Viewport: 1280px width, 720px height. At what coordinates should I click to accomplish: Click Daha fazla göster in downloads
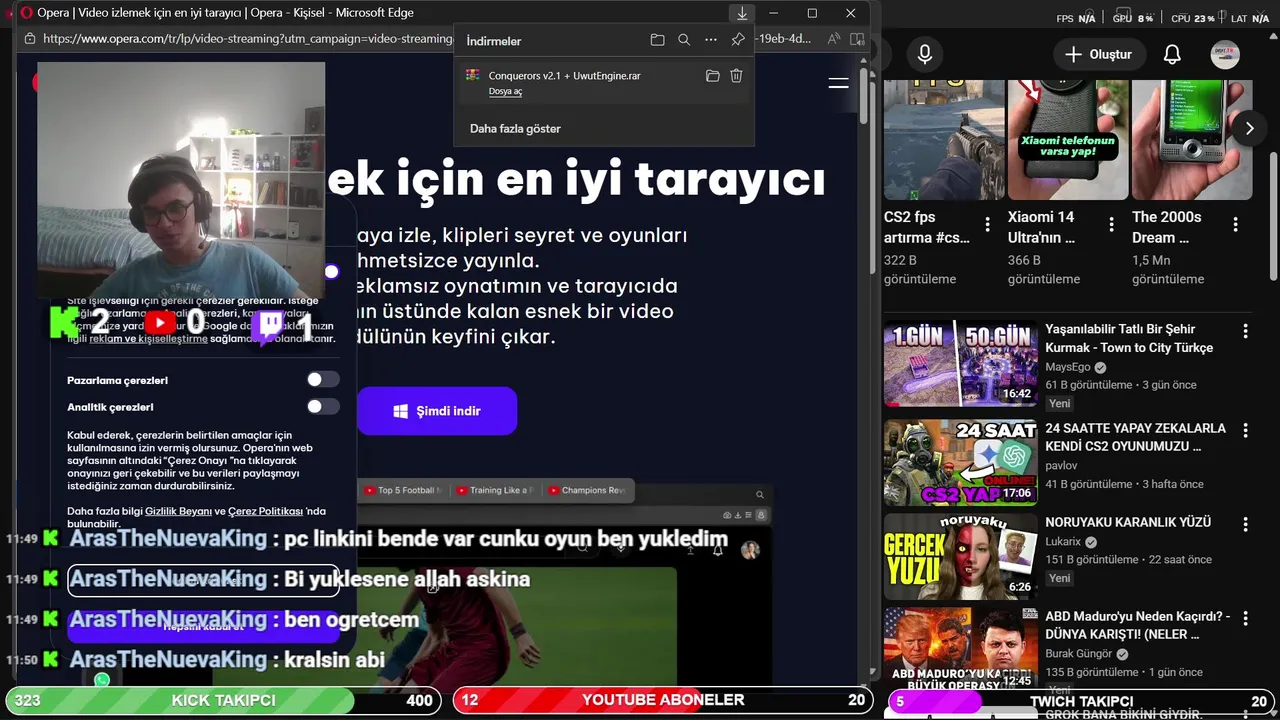(x=515, y=128)
